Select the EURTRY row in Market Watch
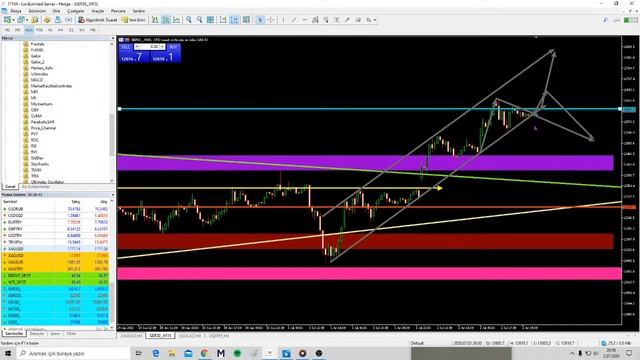This screenshot has height=360, width=640. click(56, 222)
